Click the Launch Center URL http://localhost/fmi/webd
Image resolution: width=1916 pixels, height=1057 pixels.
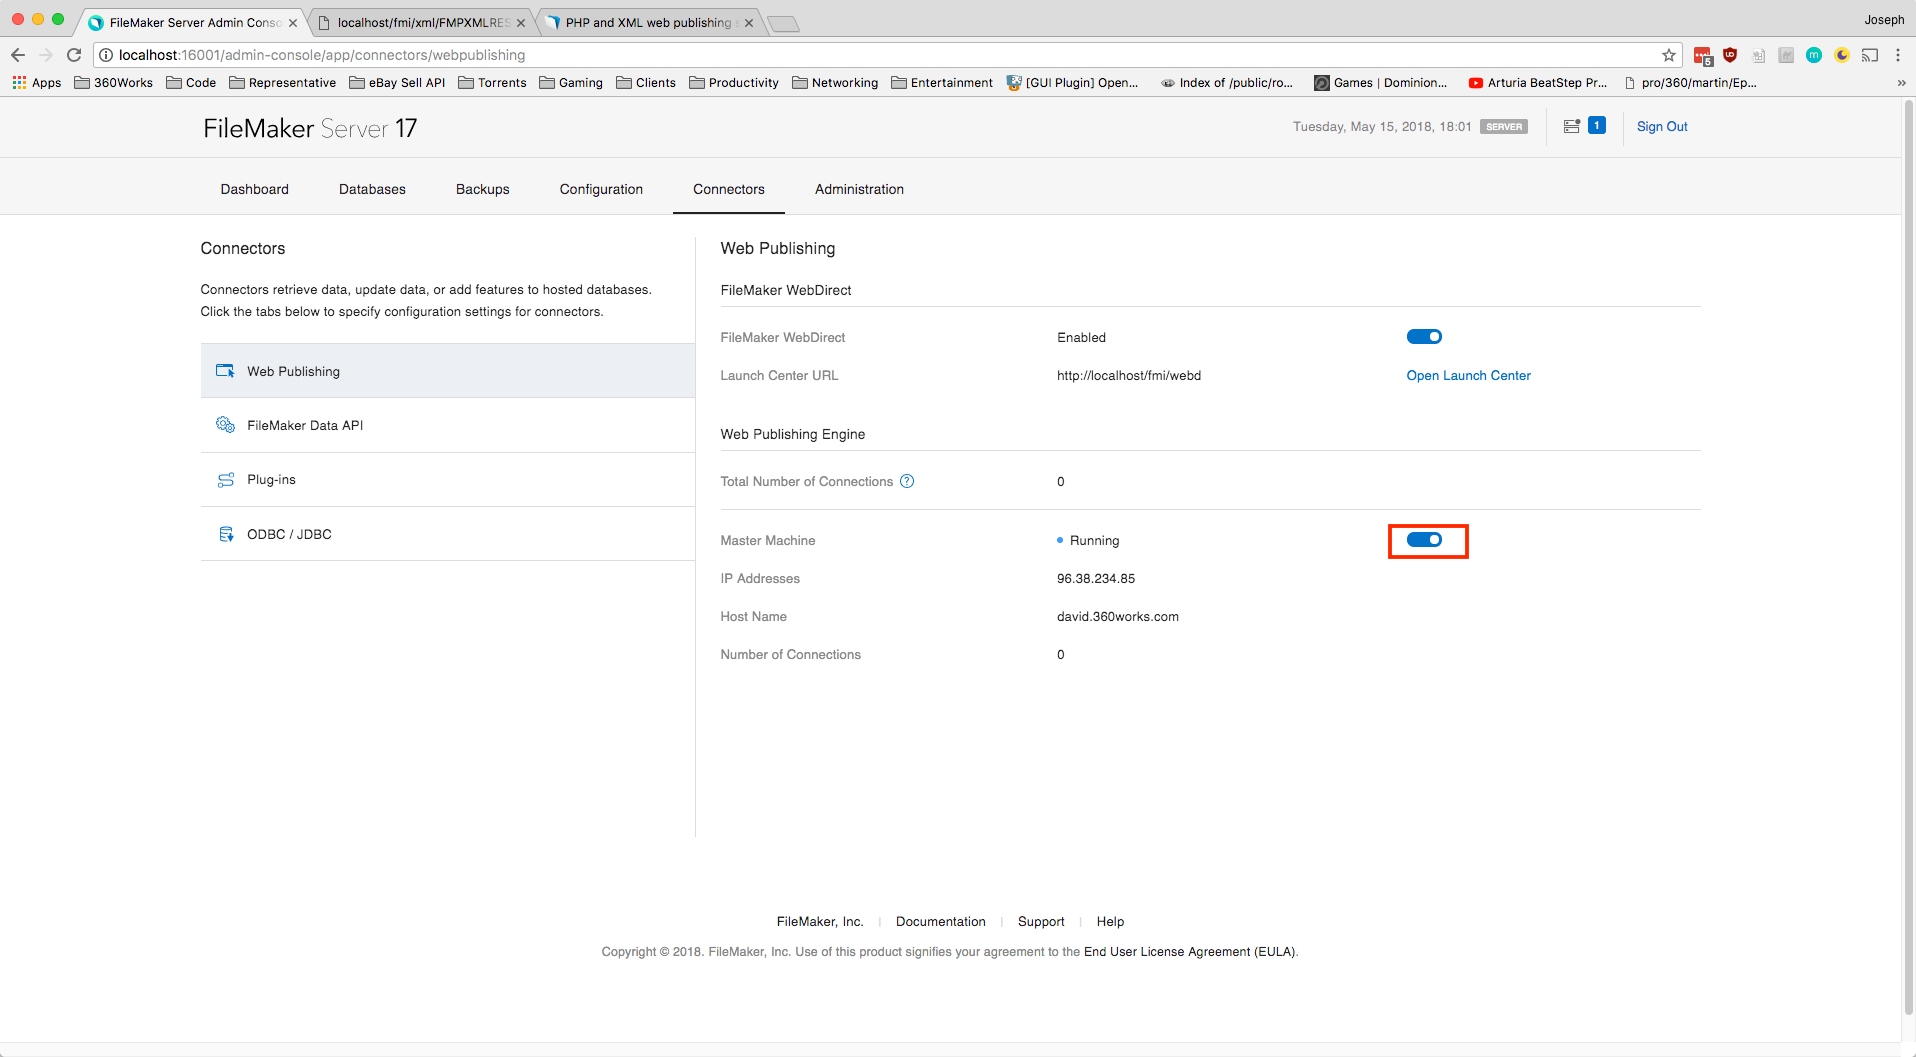click(x=1129, y=375)
